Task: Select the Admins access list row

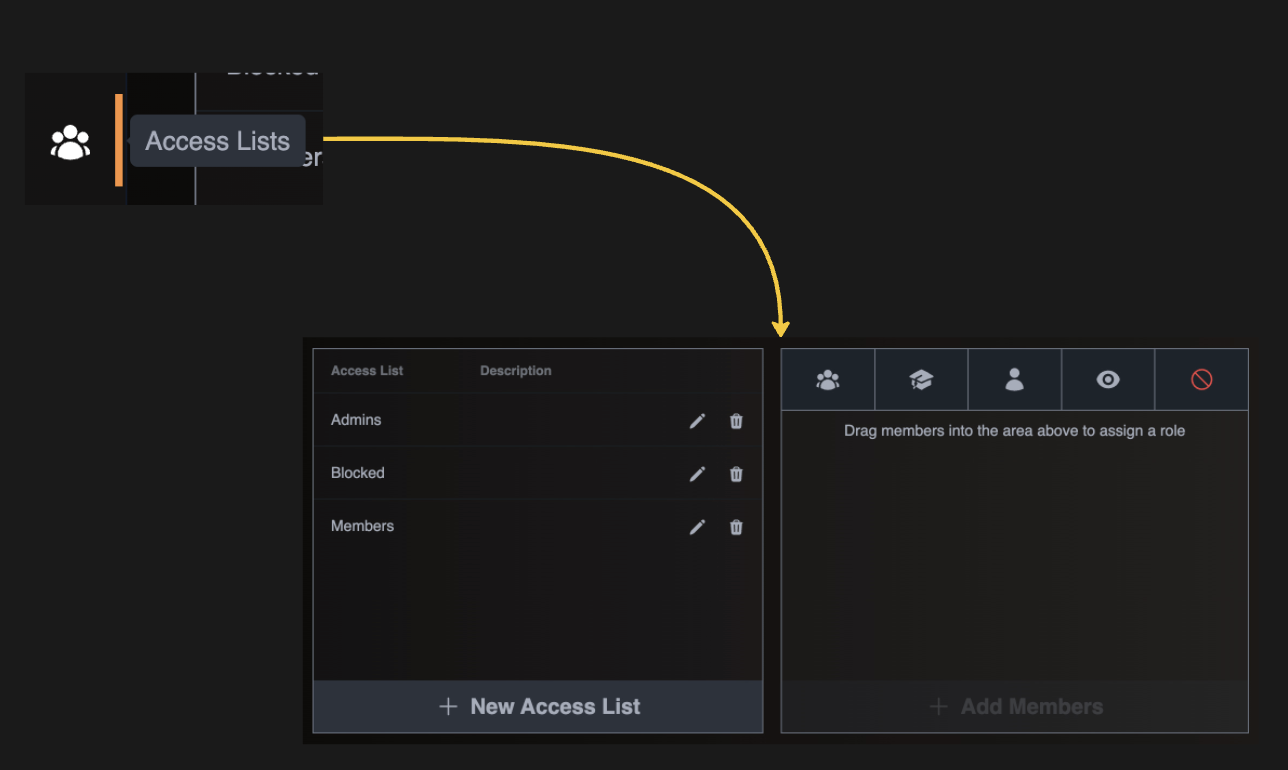Action: coord(356,420)
